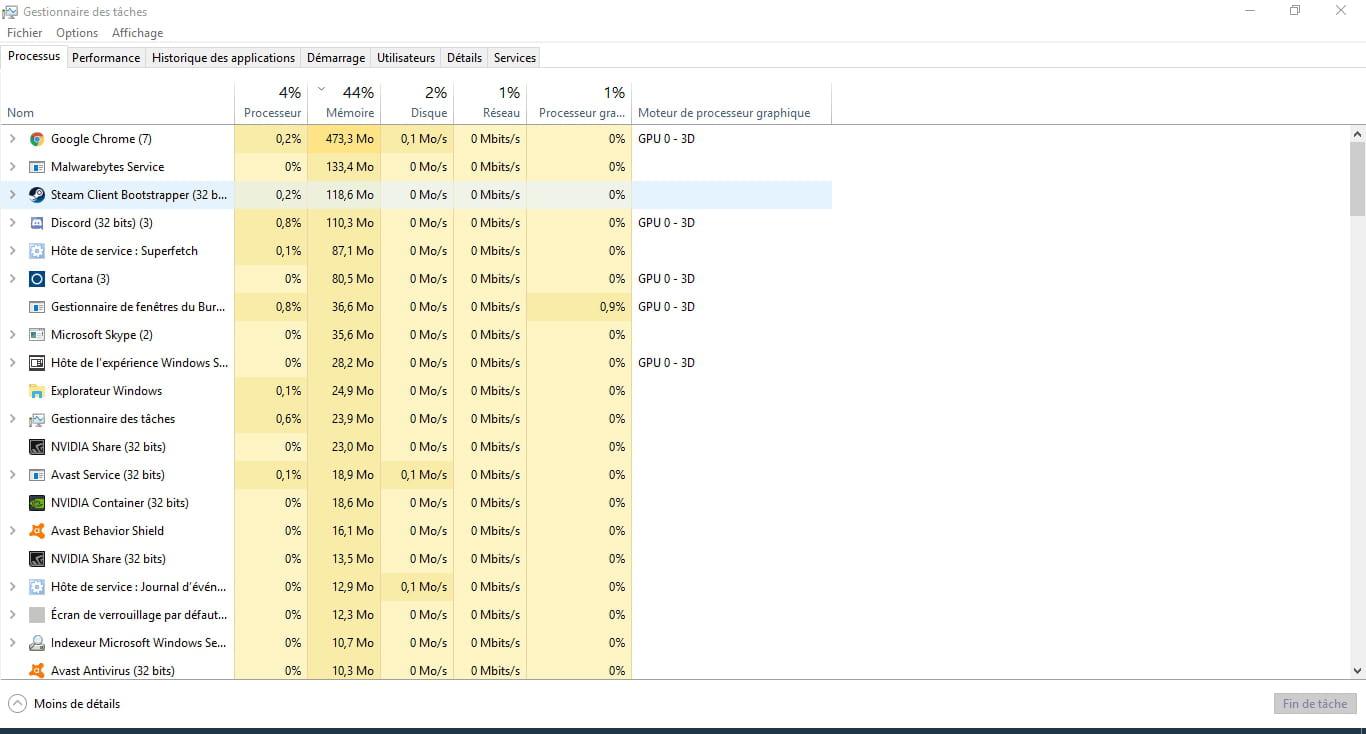Open the Services tab
This screenshot has width=1366, height=734.
pos(515,58)
